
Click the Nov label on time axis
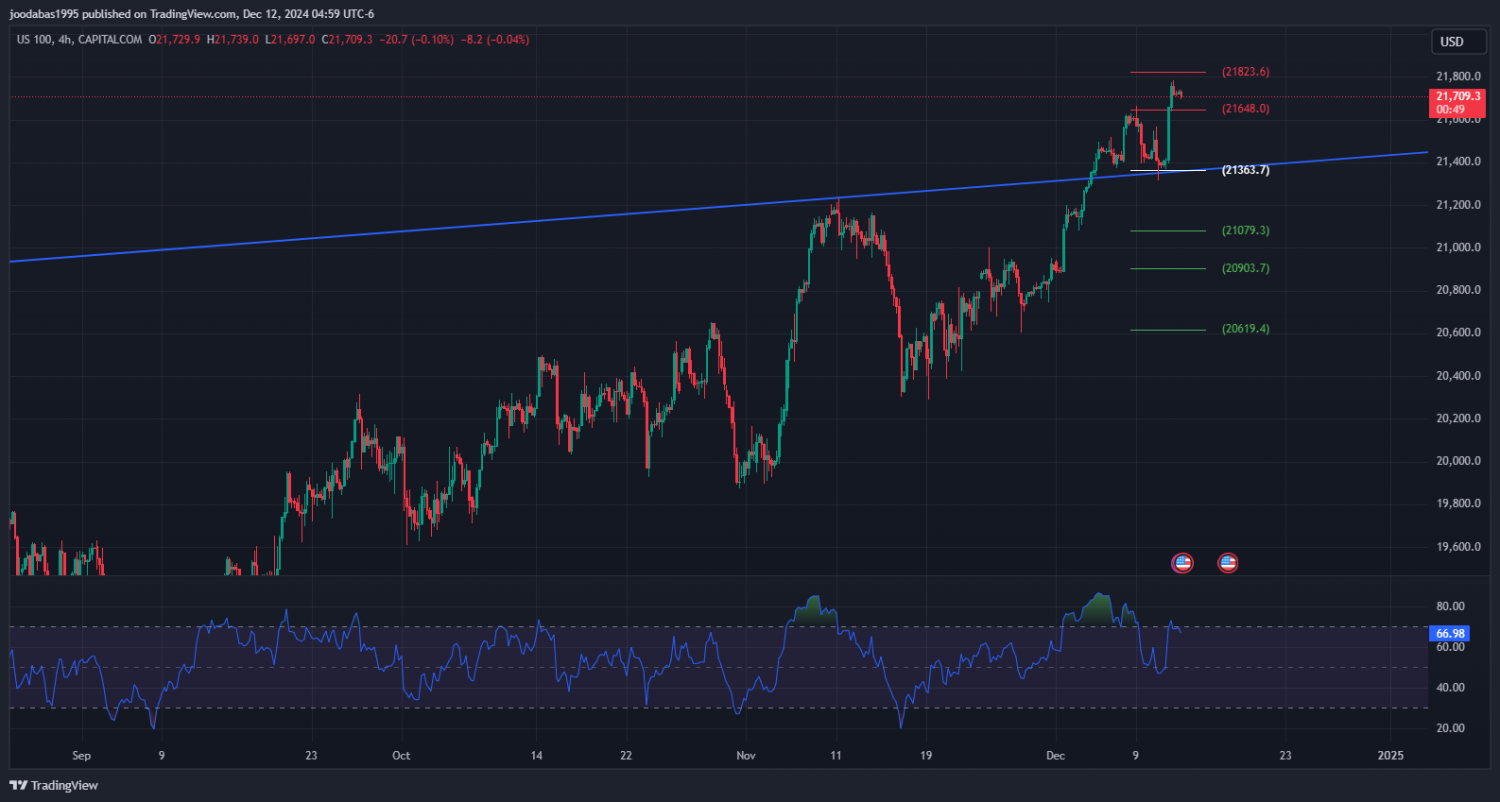(x=743, y=756)
